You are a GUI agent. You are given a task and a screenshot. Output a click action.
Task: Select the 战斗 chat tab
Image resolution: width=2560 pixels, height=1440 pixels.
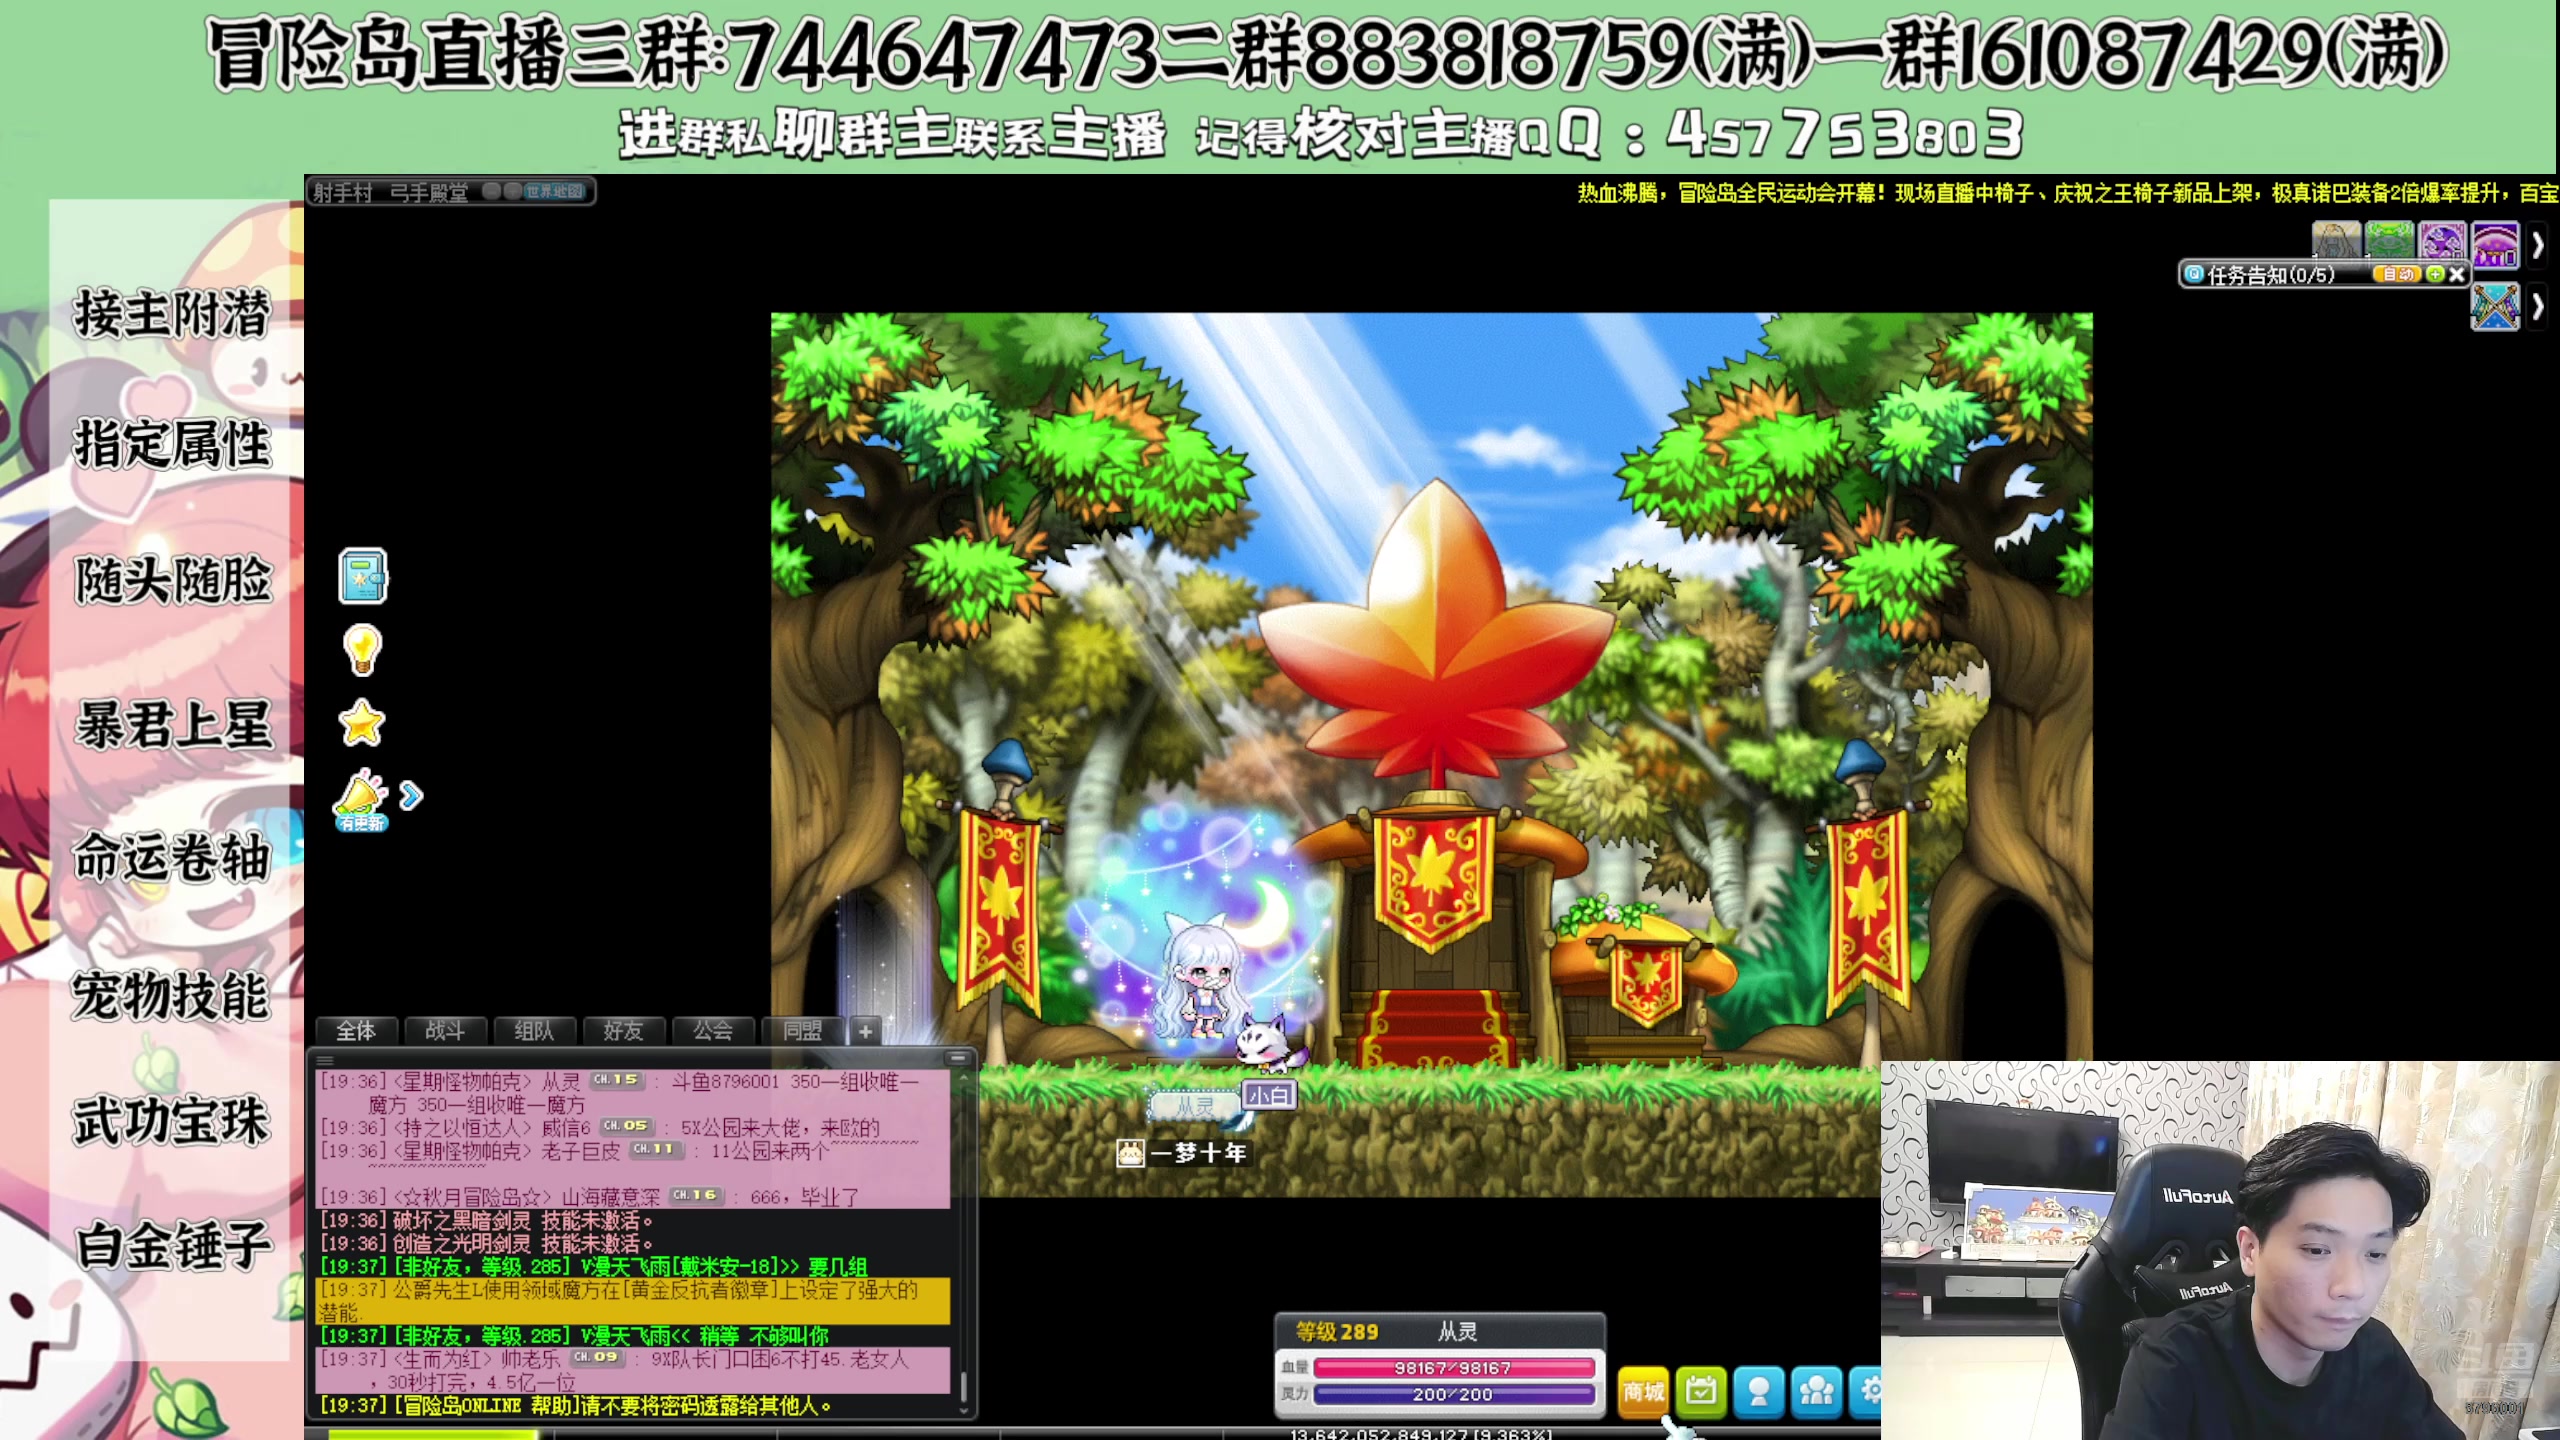pos(445,1031)
